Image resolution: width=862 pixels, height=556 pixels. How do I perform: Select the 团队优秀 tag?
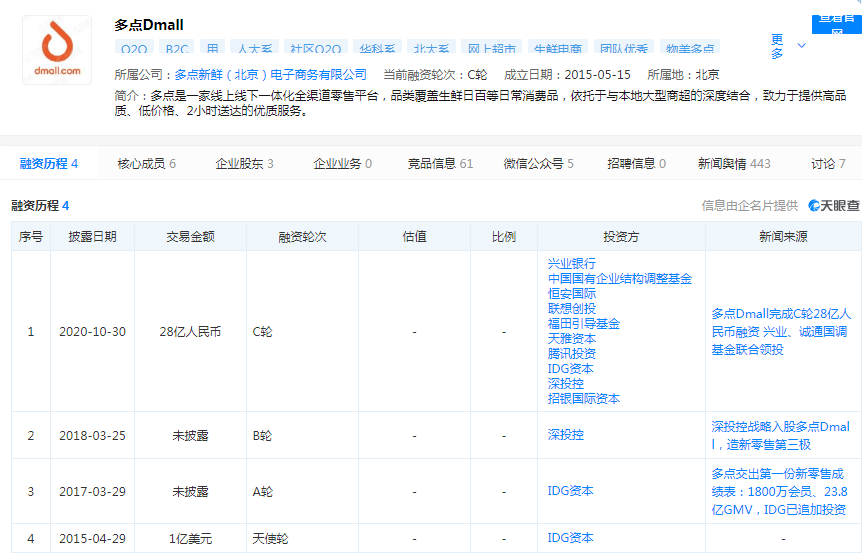(x=623, y=47)
